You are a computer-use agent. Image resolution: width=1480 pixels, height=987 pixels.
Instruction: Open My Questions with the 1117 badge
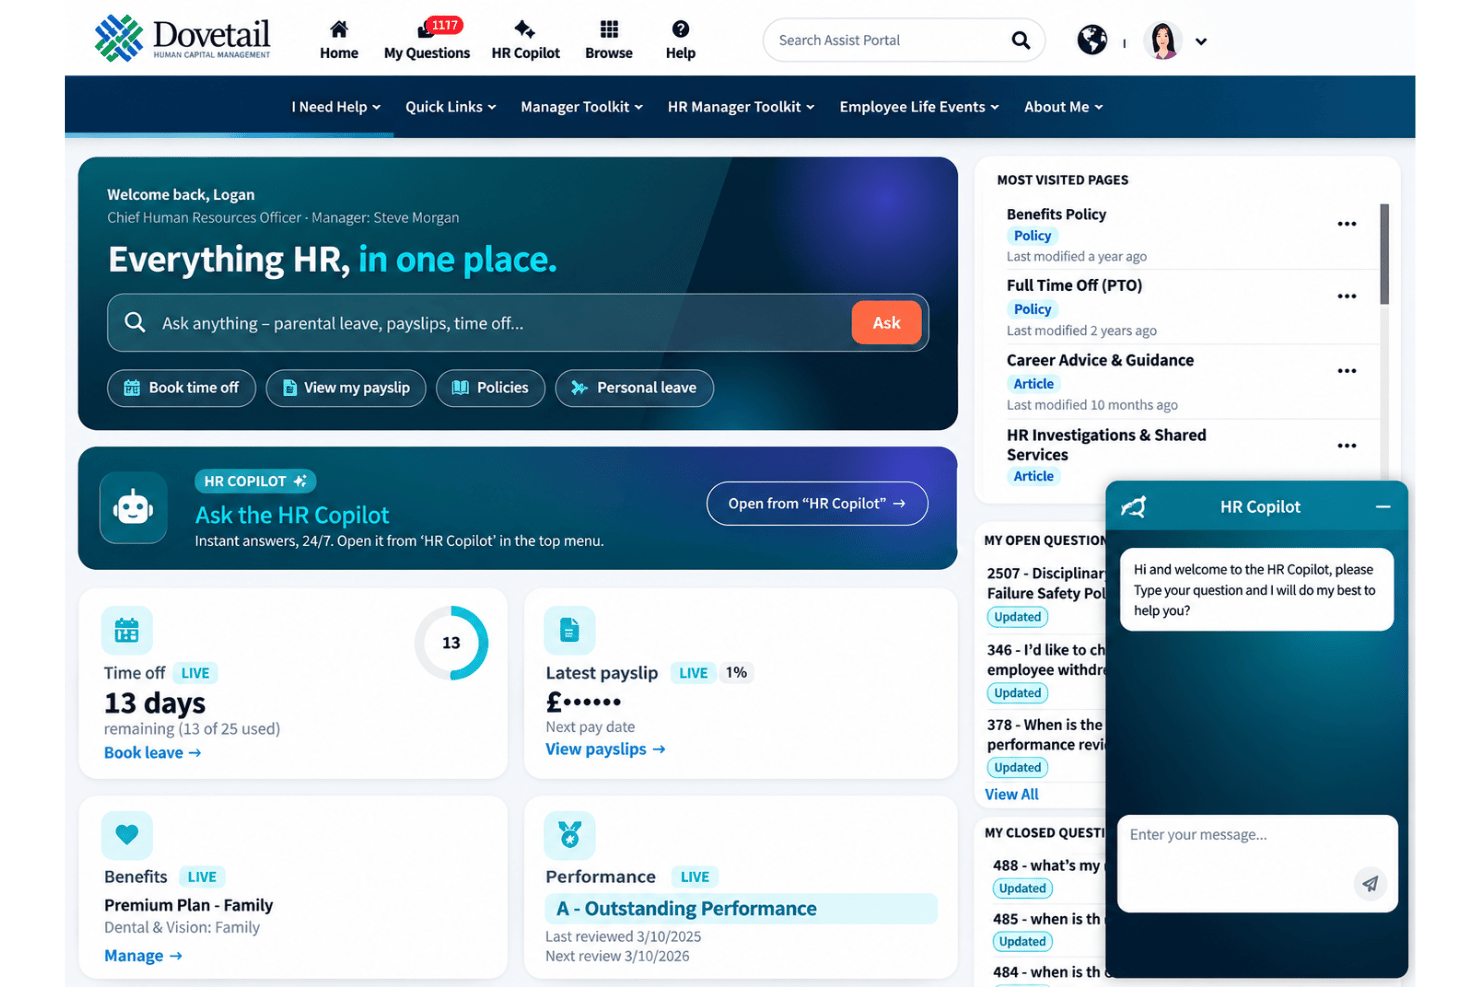pyautogui.click(x=427, y=40)
